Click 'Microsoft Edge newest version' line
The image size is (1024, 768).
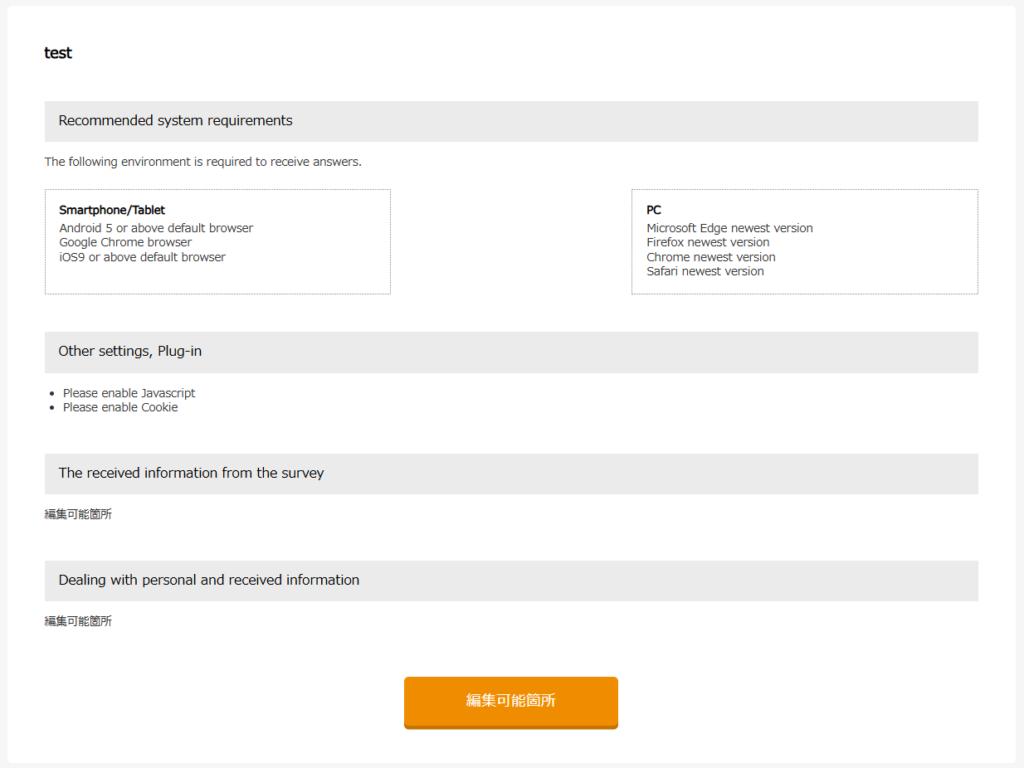tap(729, 228)
